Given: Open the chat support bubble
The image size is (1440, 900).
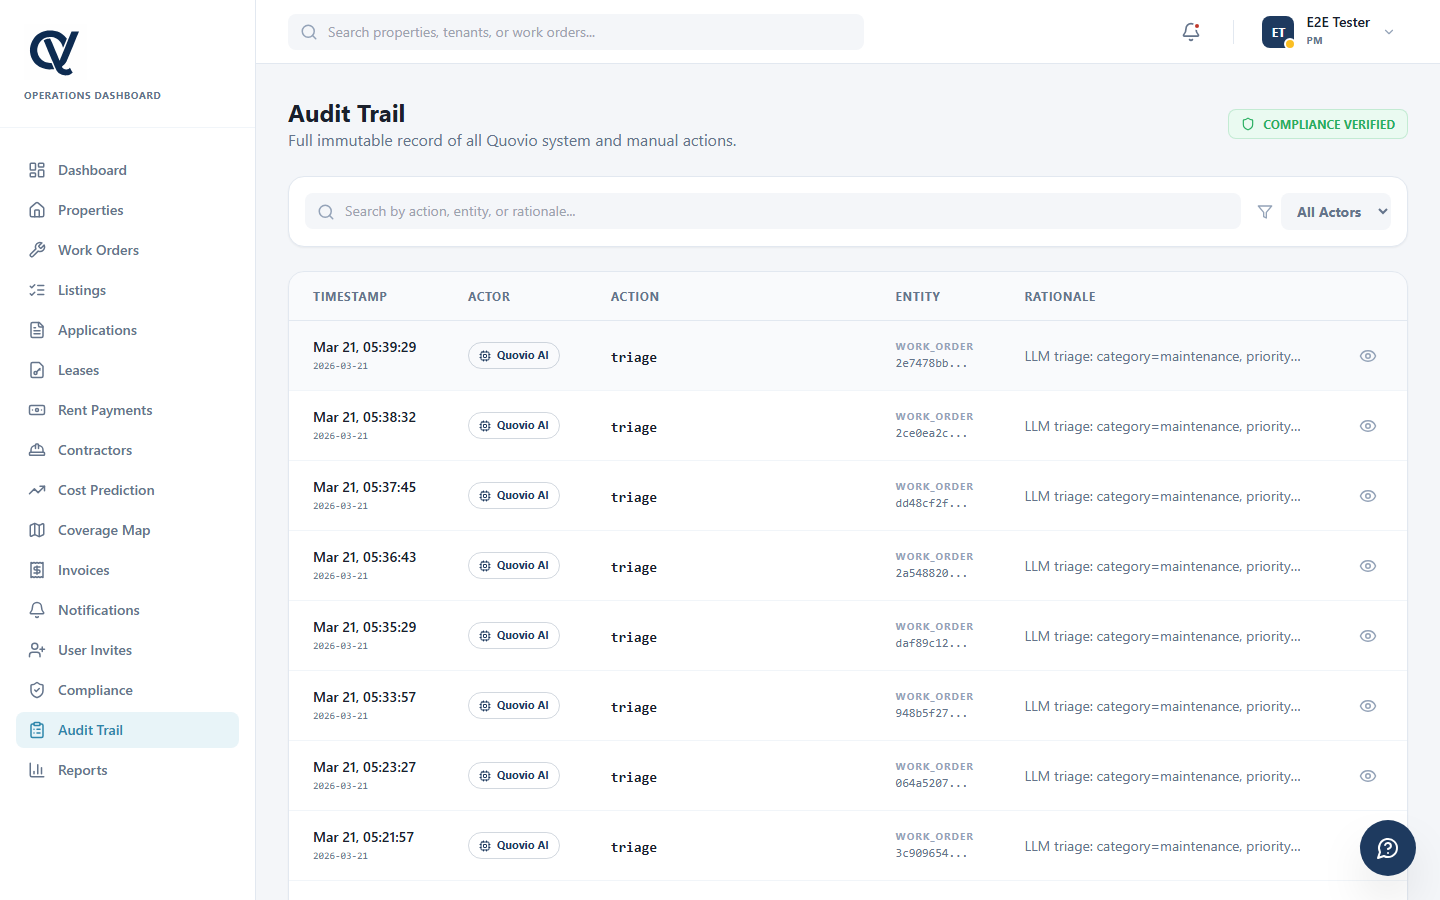Looking at the screenshot, I should pyautogui.click(x=1387, y=847).
